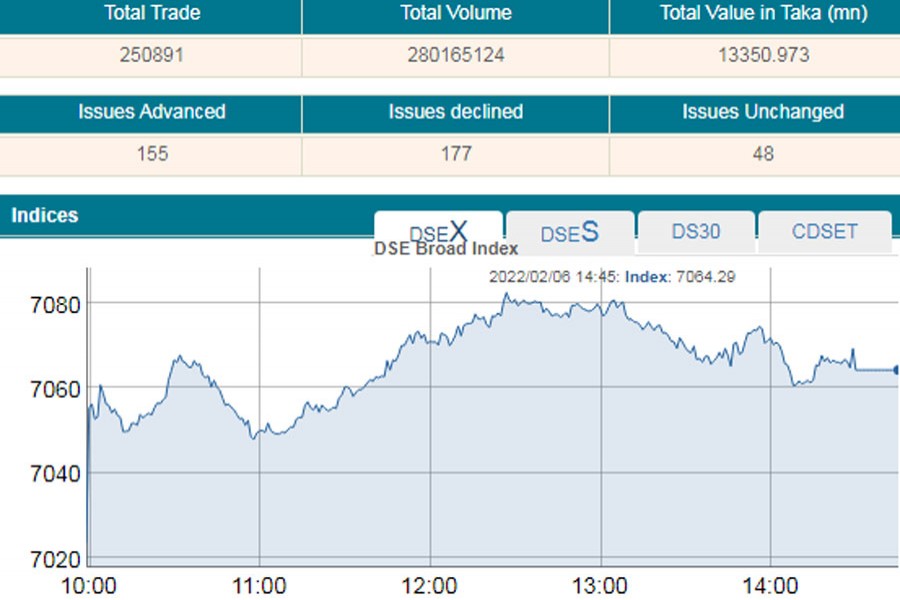Select the total volume value 280165124
The height and width of the screenshot is (600, 900).
(456, 56)
